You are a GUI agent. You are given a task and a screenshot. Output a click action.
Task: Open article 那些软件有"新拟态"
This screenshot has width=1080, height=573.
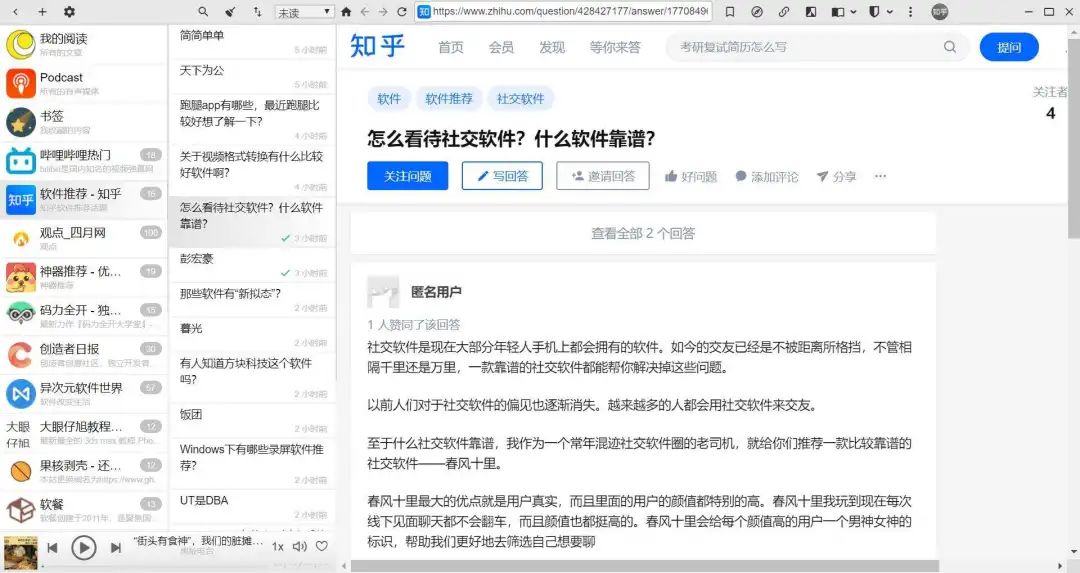tap(252, 300)
